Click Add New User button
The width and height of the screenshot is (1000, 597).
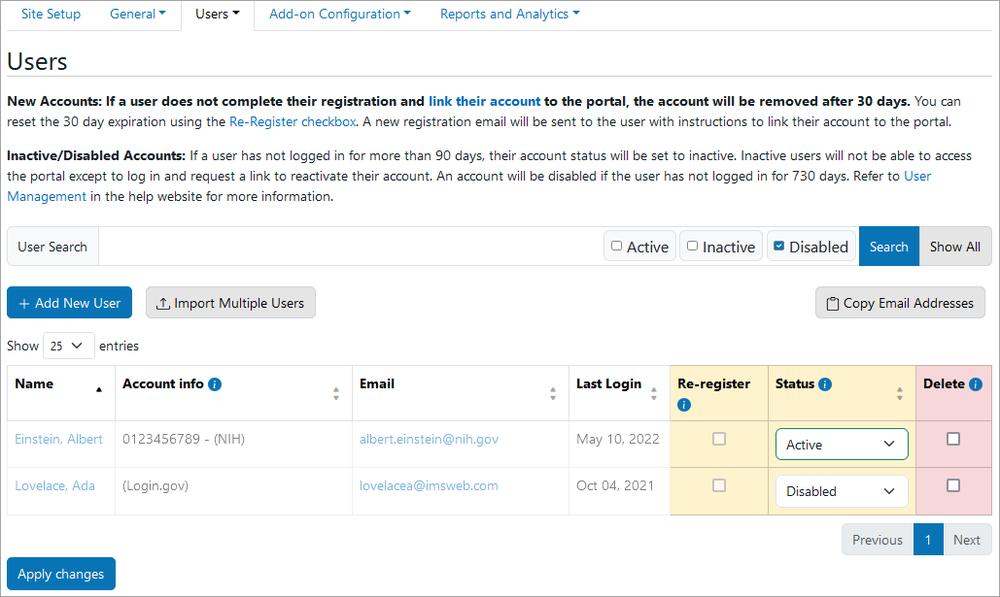(x=70, y=303)
